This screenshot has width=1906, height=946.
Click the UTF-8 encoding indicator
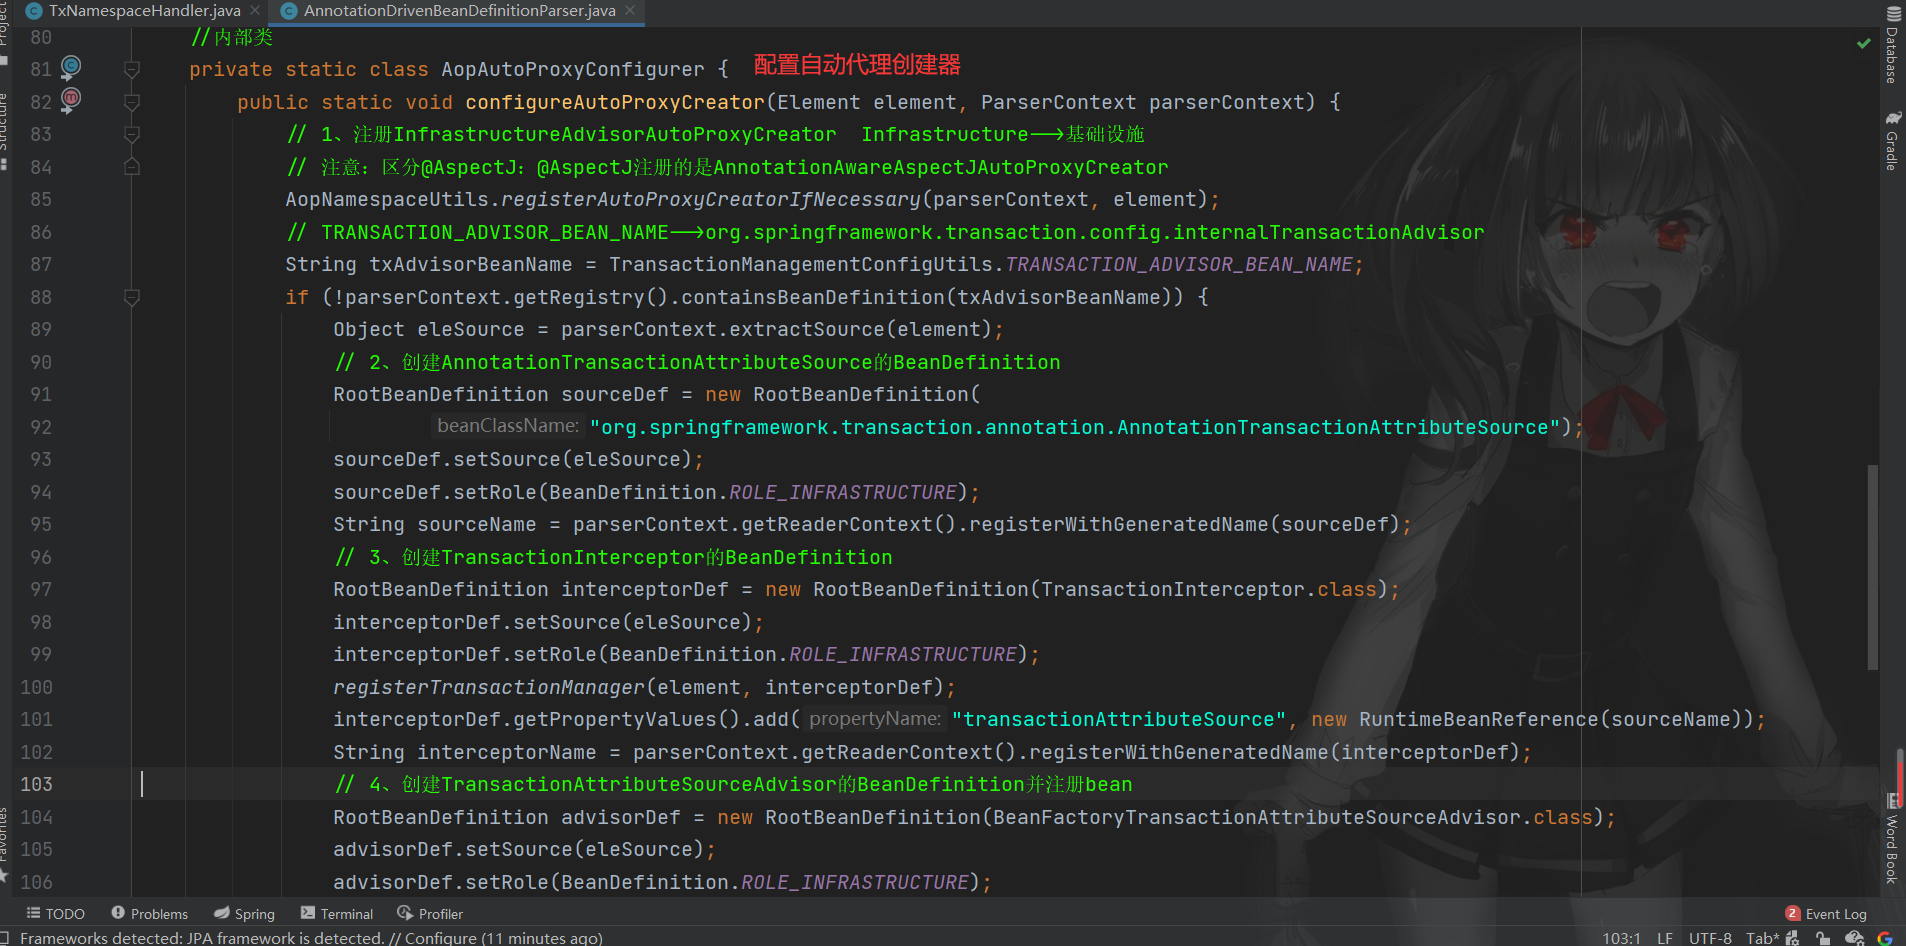tap(1710, 938)
